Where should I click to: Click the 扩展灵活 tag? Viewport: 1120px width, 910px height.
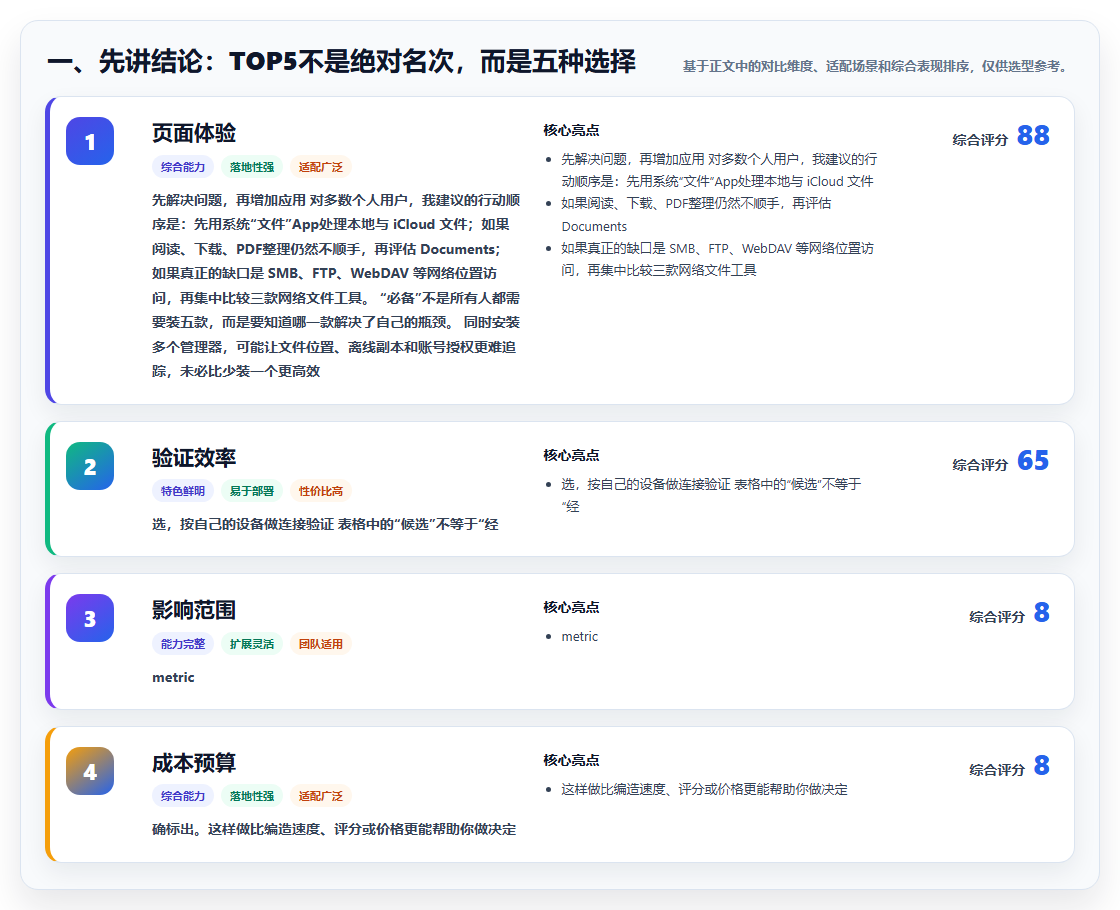251,644
